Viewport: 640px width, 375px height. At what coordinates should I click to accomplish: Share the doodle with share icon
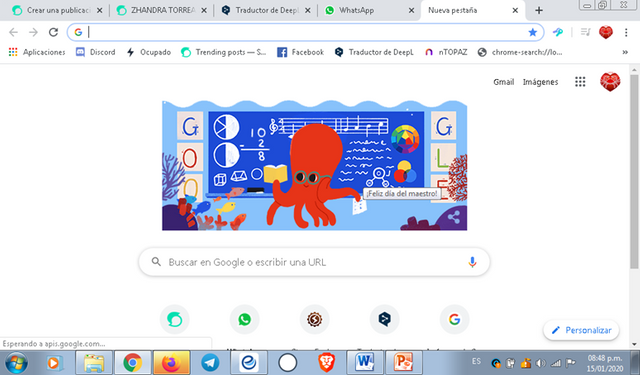pyautogui.click(x=453, y=217)
